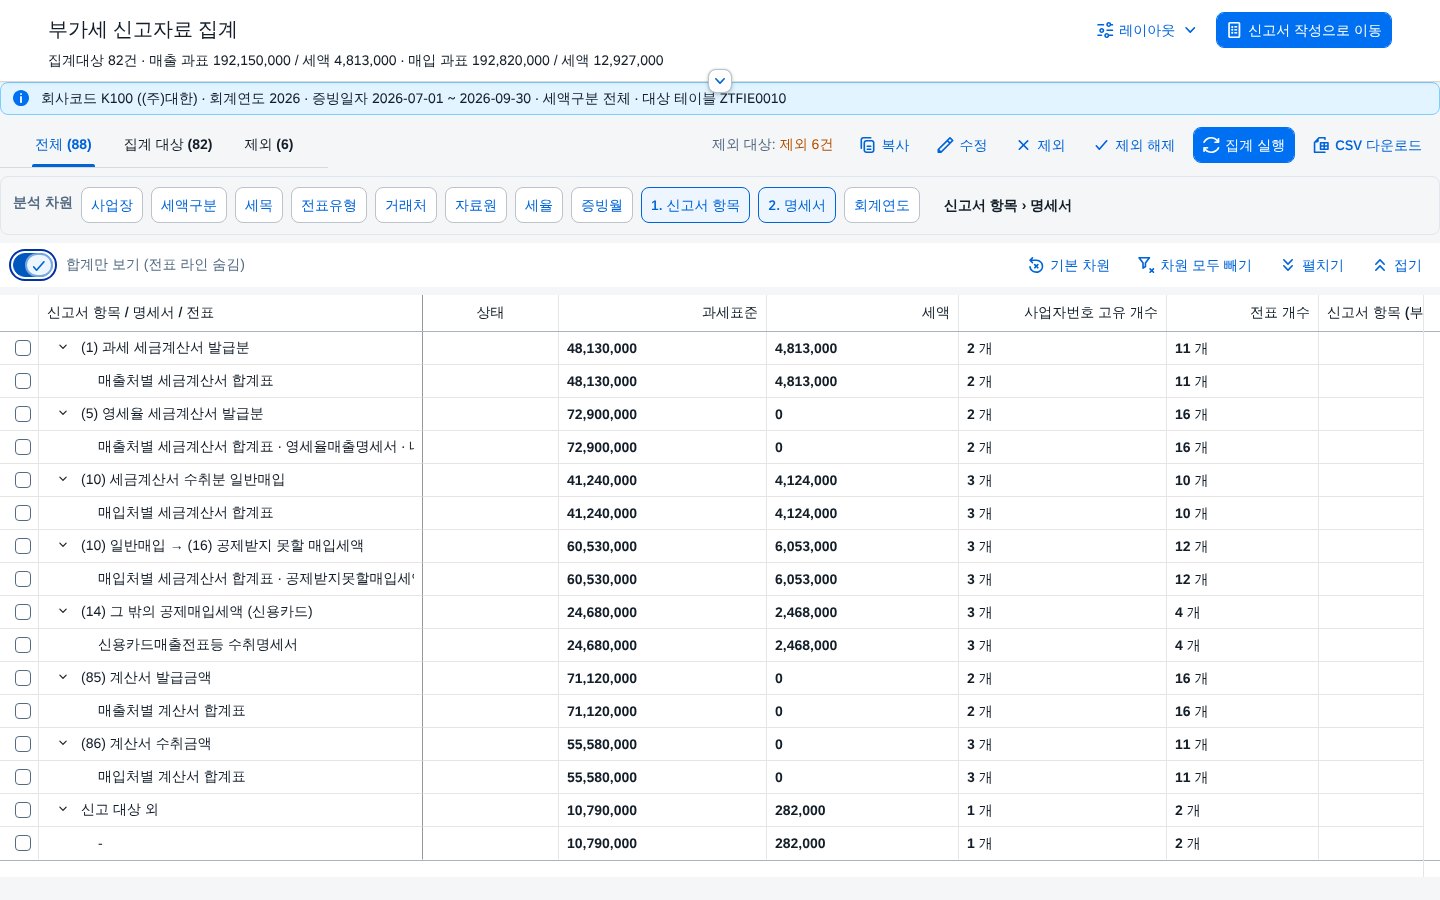Tick checkbox for 신용카드매출전표등 수취명세서 row
Image resolution: width=1440 pixels, height=900 pixels.
click(23, 645)
